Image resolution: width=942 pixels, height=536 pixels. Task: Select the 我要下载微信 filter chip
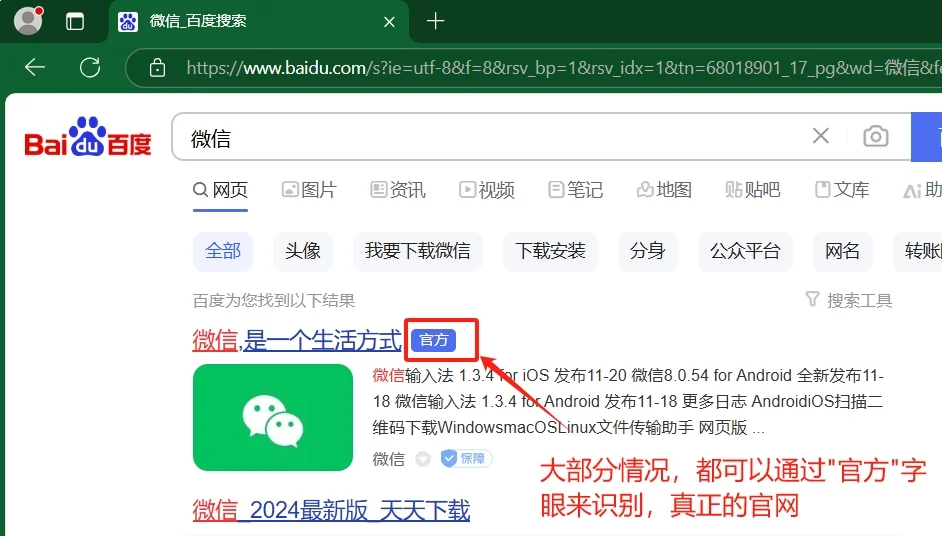coord(418,251)
